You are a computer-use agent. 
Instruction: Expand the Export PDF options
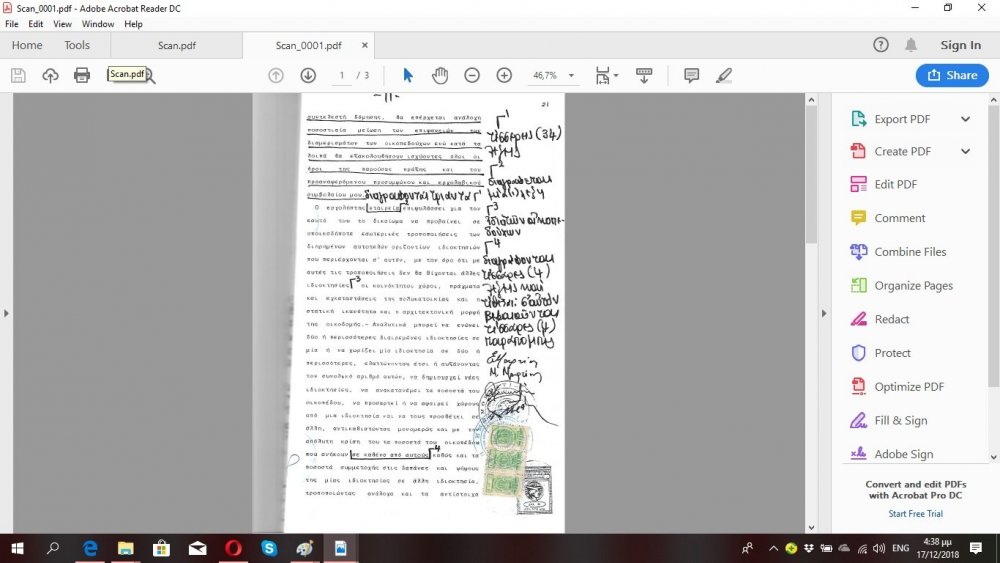point(965,119)
